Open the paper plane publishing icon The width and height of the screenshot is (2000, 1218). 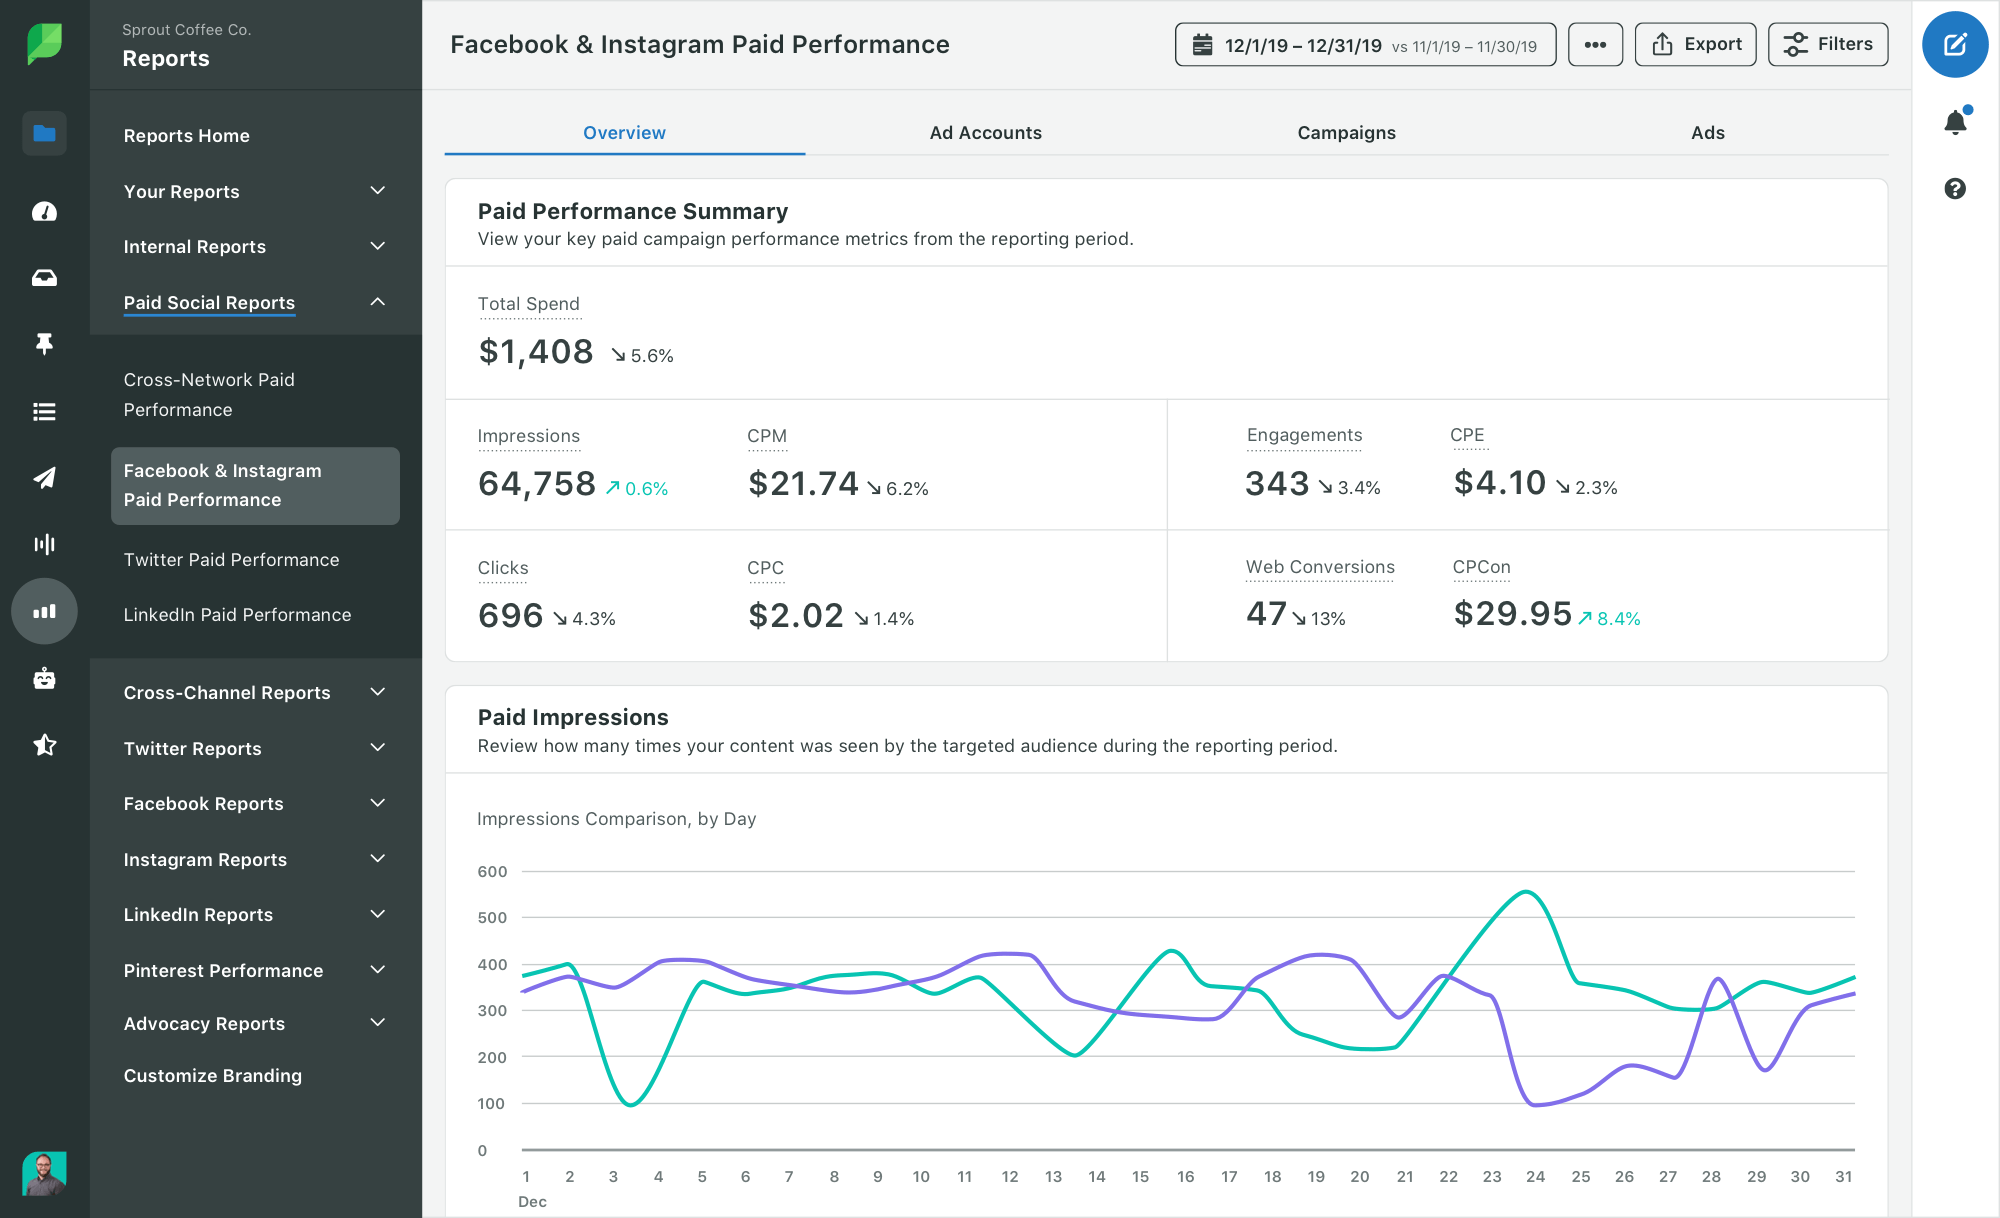click(x=44, y=478)
